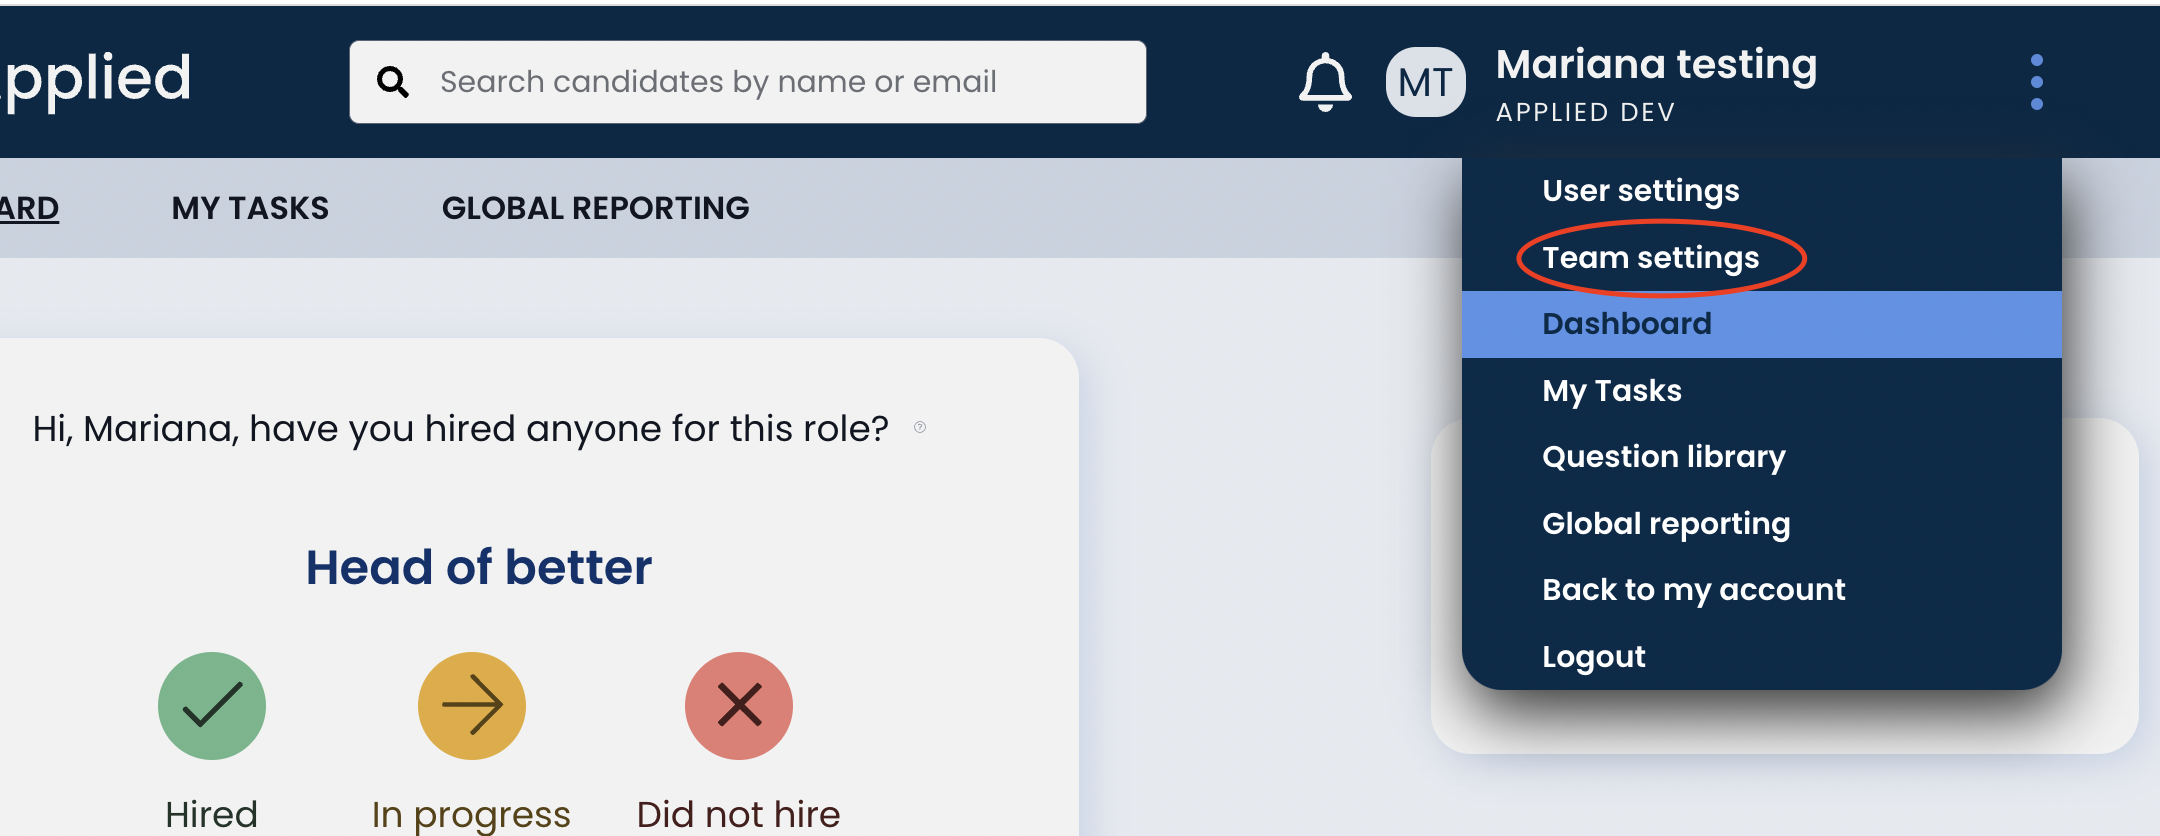The height and width of the screenshot is (836, 2160).
Task: Click the search magnifier icon
Action: pos(393,82)
